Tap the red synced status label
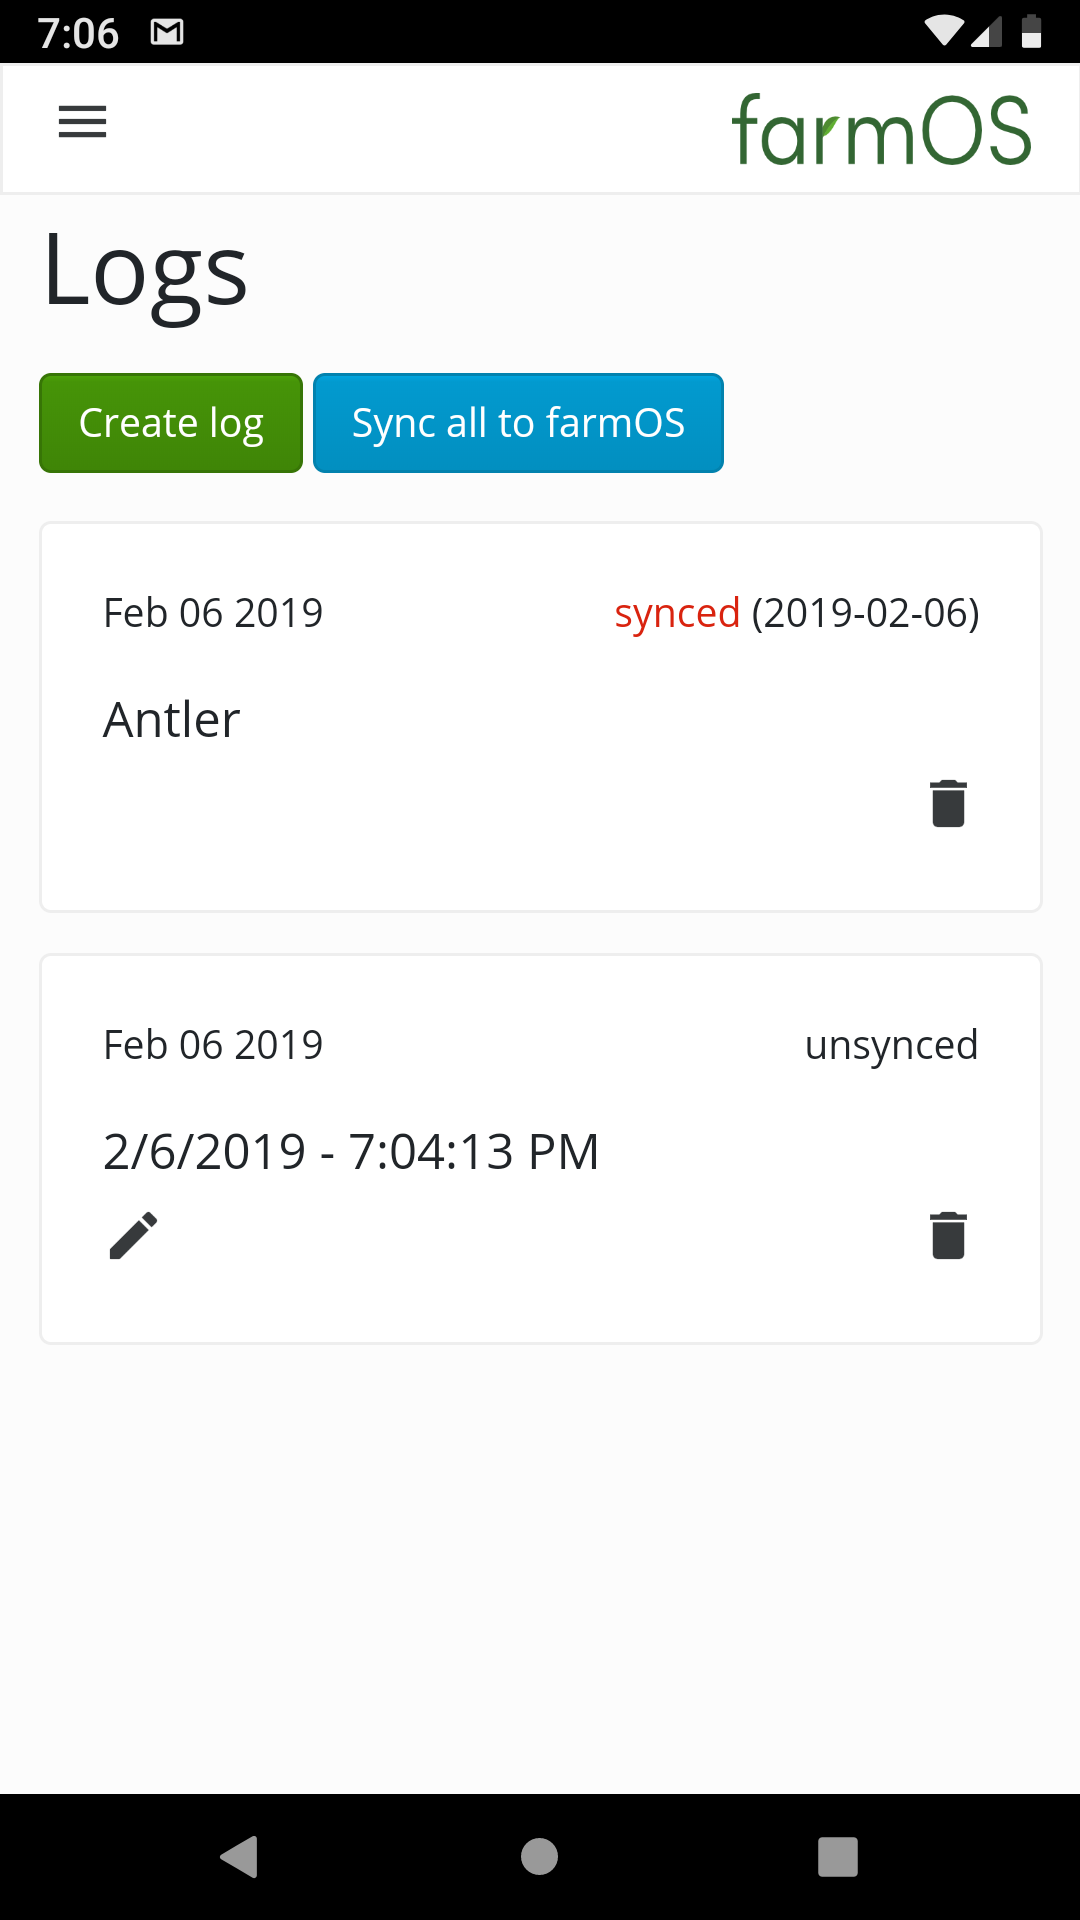Screen dimensions: 1080x1920 pyautogui.click(x=677, y=613)
